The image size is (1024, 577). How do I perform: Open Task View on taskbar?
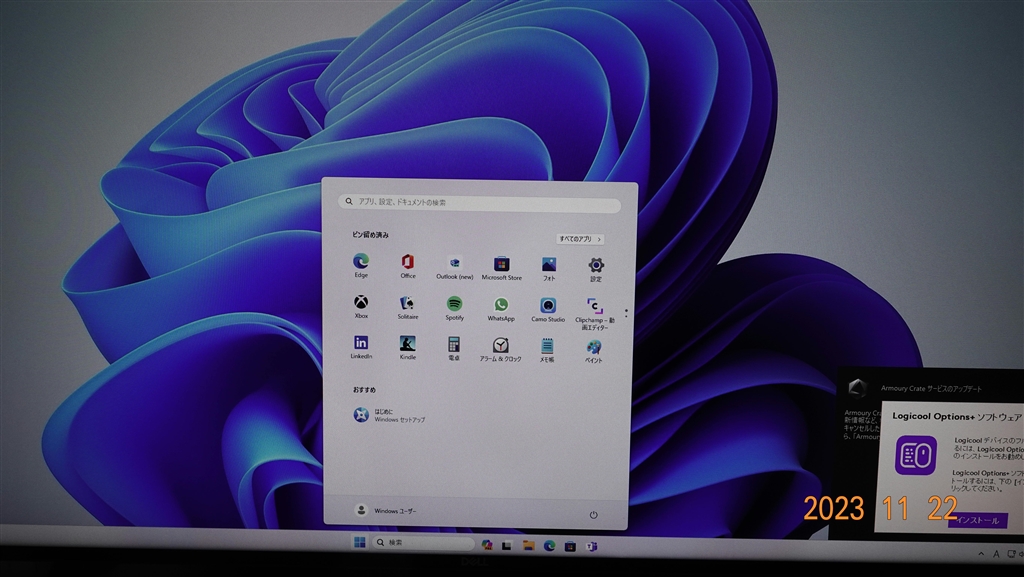[507, 545]
